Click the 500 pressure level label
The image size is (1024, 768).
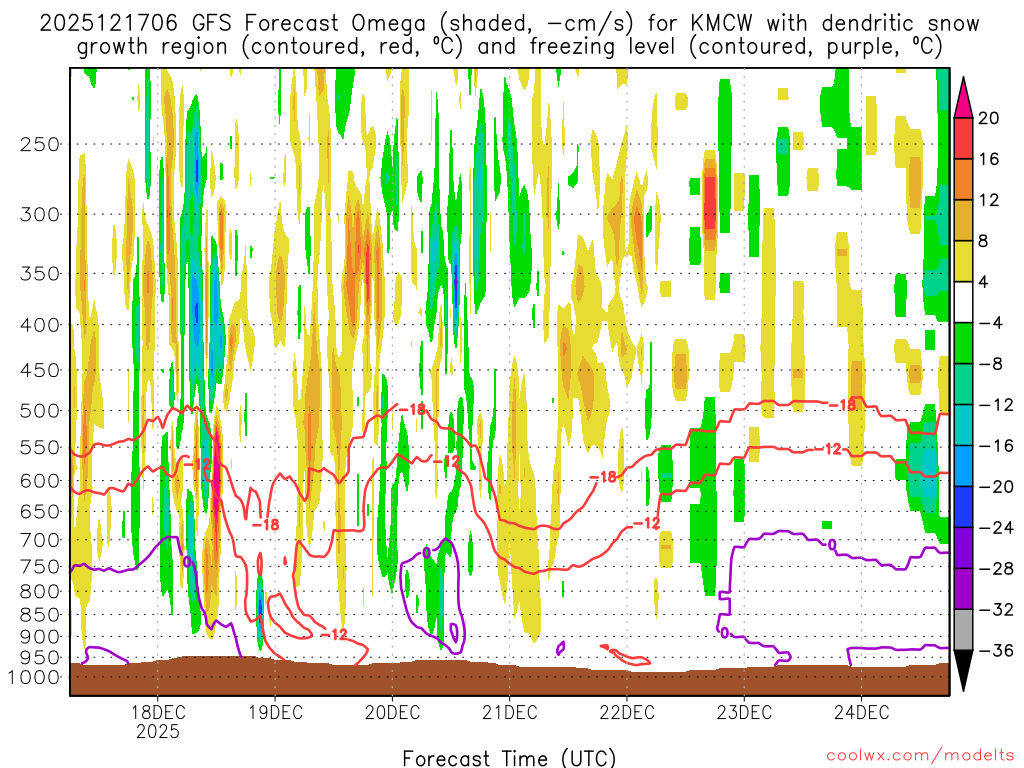(41, 411)
